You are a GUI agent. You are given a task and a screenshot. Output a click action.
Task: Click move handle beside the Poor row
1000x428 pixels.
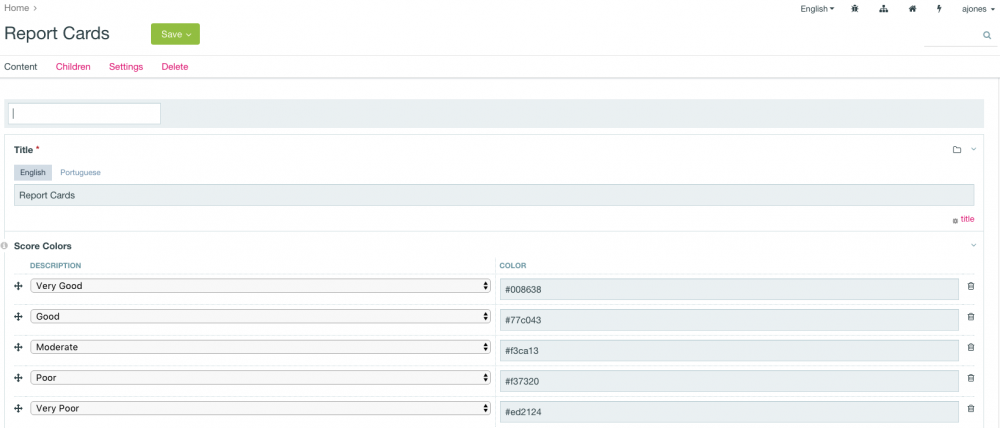(x=18, y=378)
